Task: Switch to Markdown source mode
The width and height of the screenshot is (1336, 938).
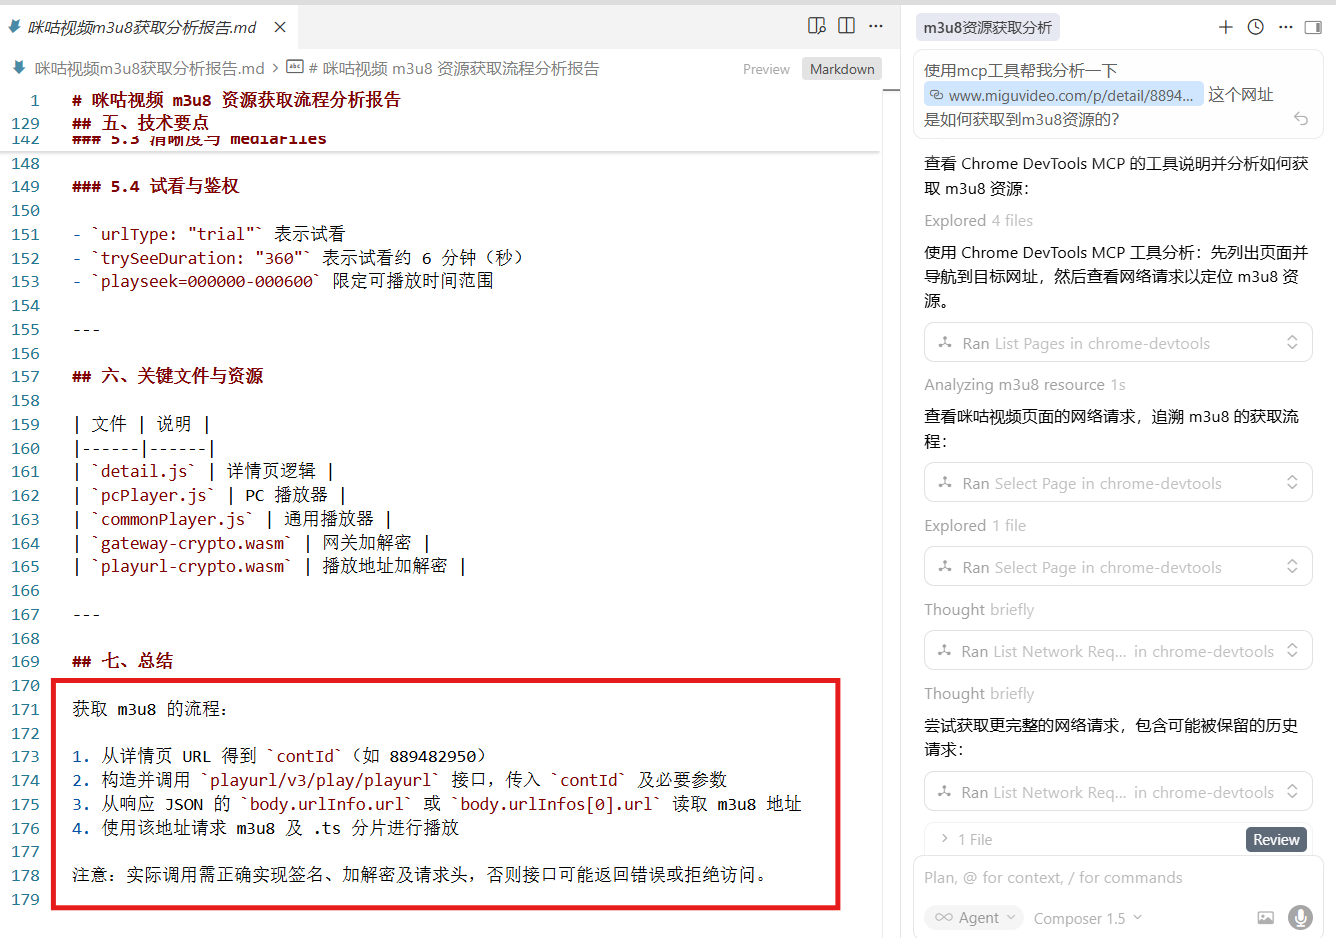Action: 842,69
